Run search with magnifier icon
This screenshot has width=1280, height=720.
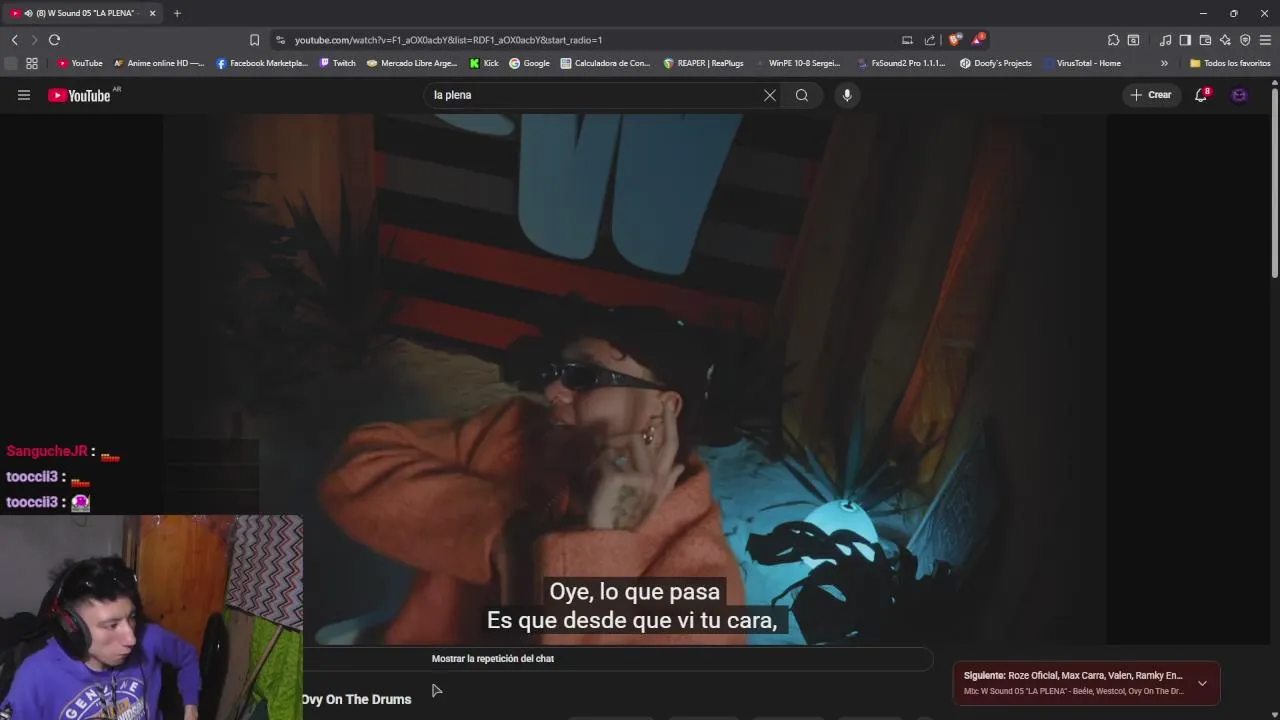point(802,95)
